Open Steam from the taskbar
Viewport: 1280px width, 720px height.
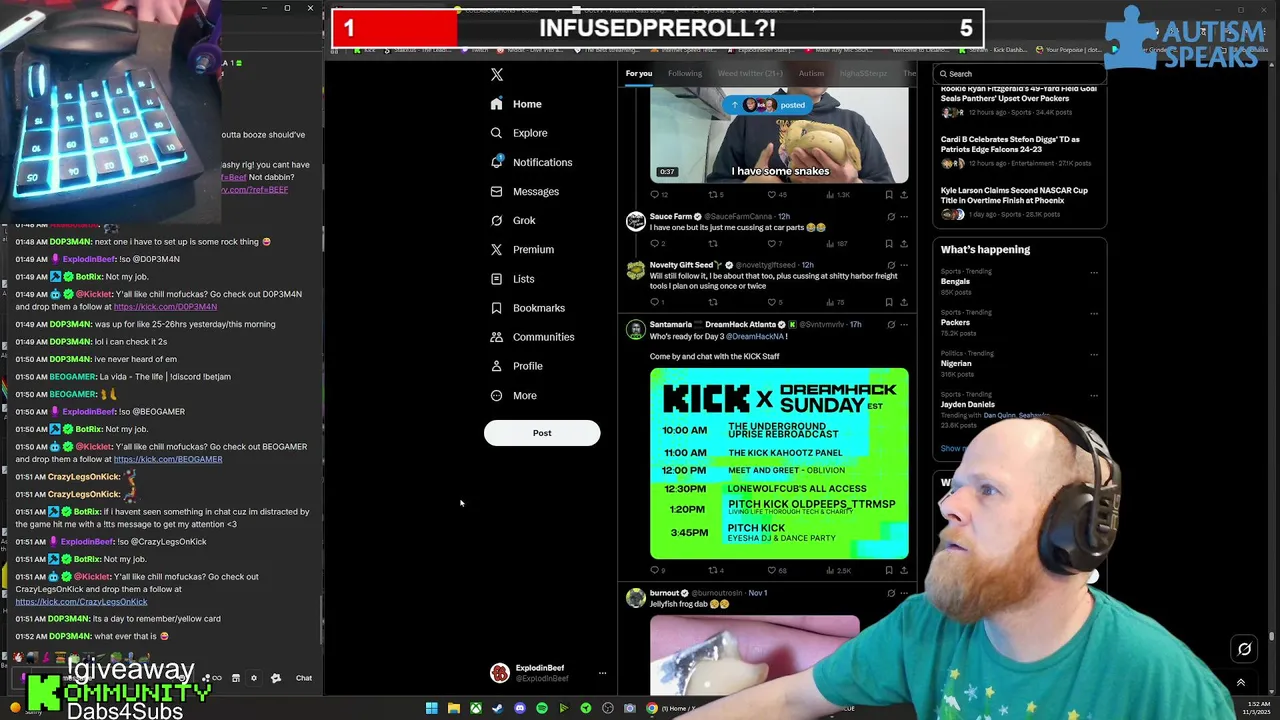coord(498,708)
